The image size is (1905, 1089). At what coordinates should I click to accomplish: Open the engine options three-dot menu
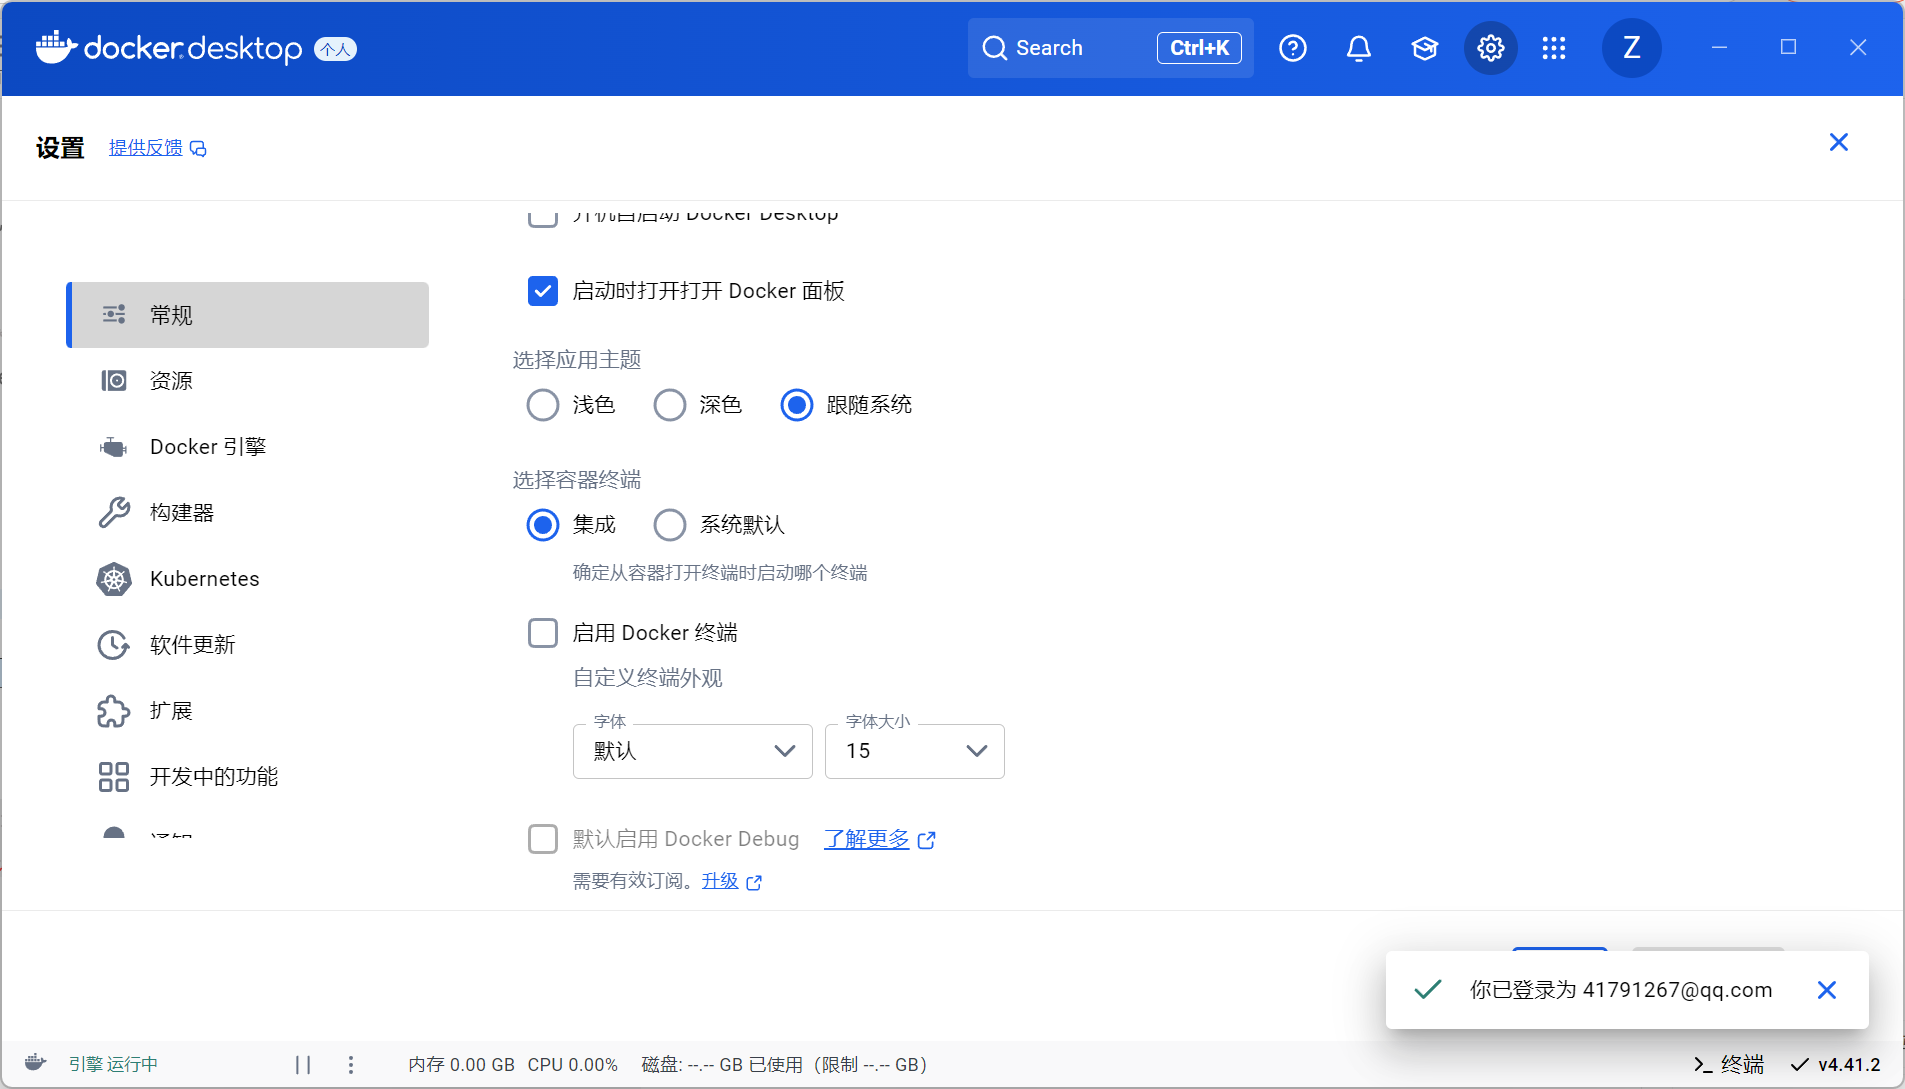351,1065
